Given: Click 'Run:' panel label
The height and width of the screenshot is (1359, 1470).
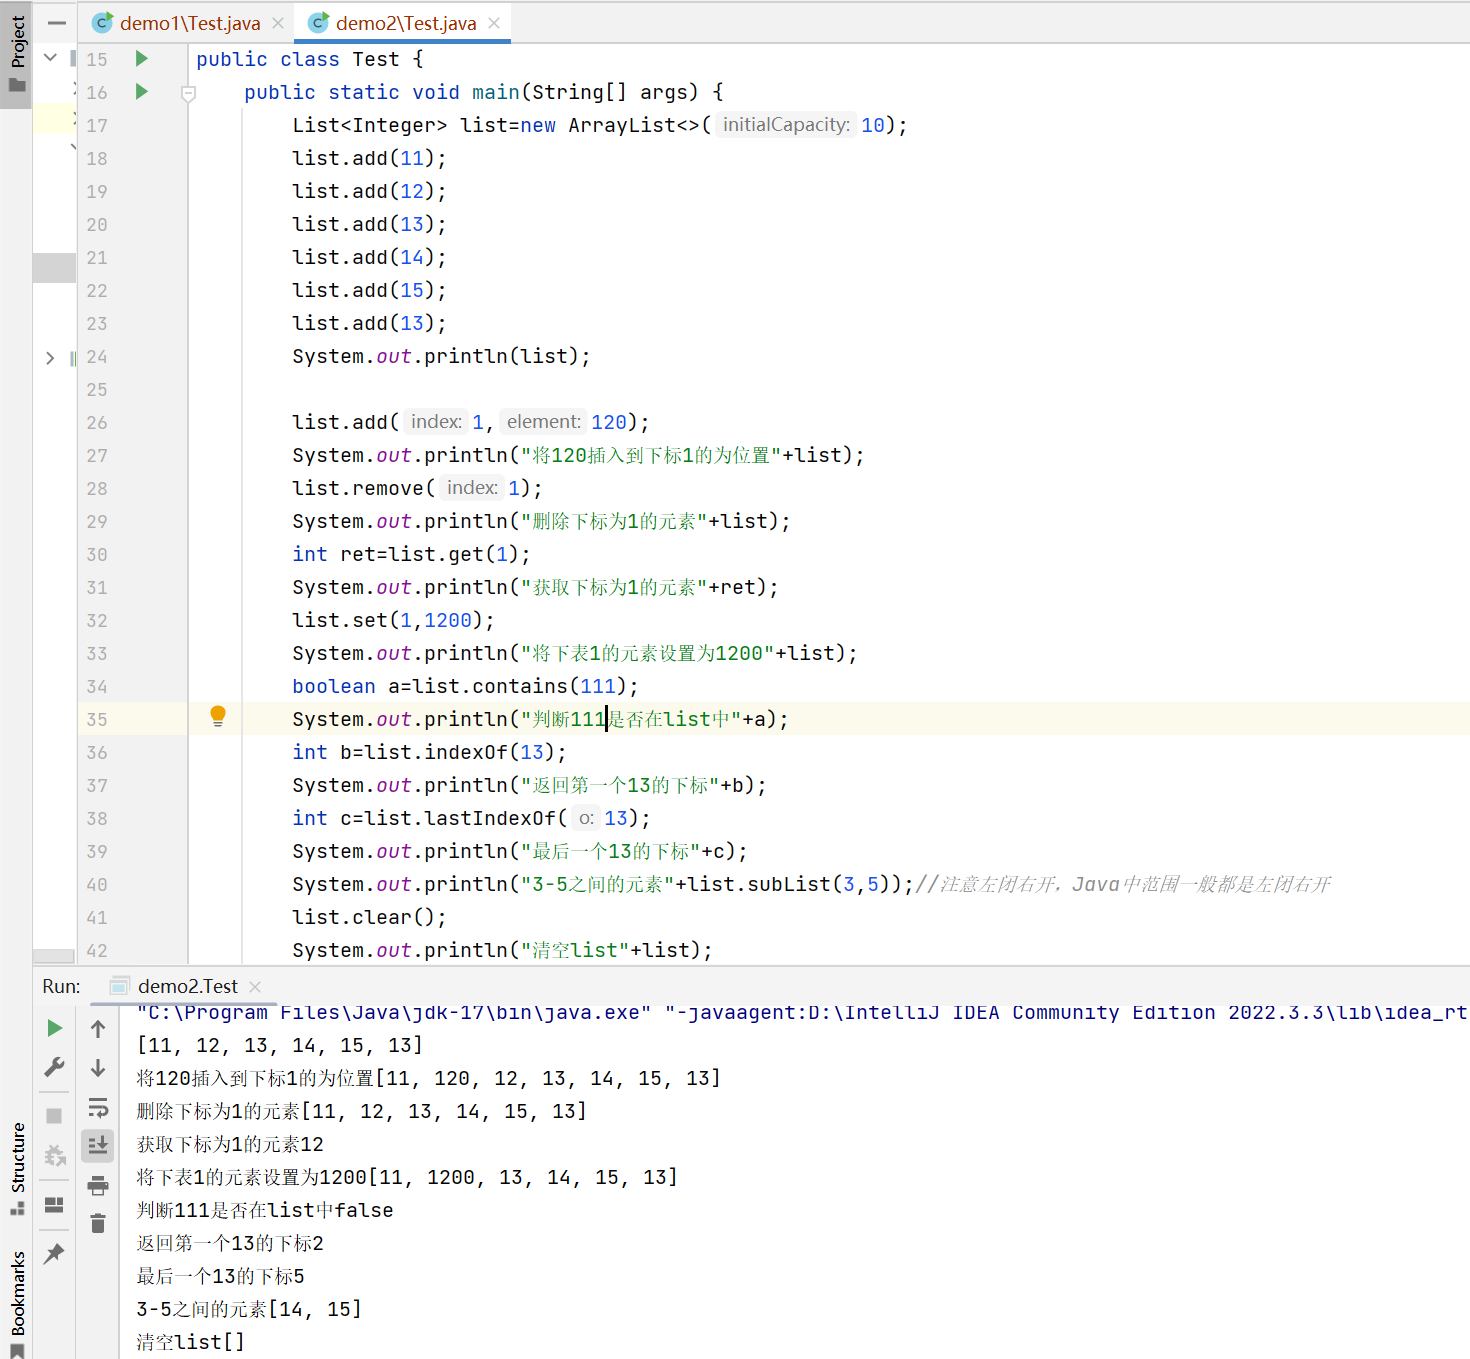Looking at the screenshot, I should [61, 986].
